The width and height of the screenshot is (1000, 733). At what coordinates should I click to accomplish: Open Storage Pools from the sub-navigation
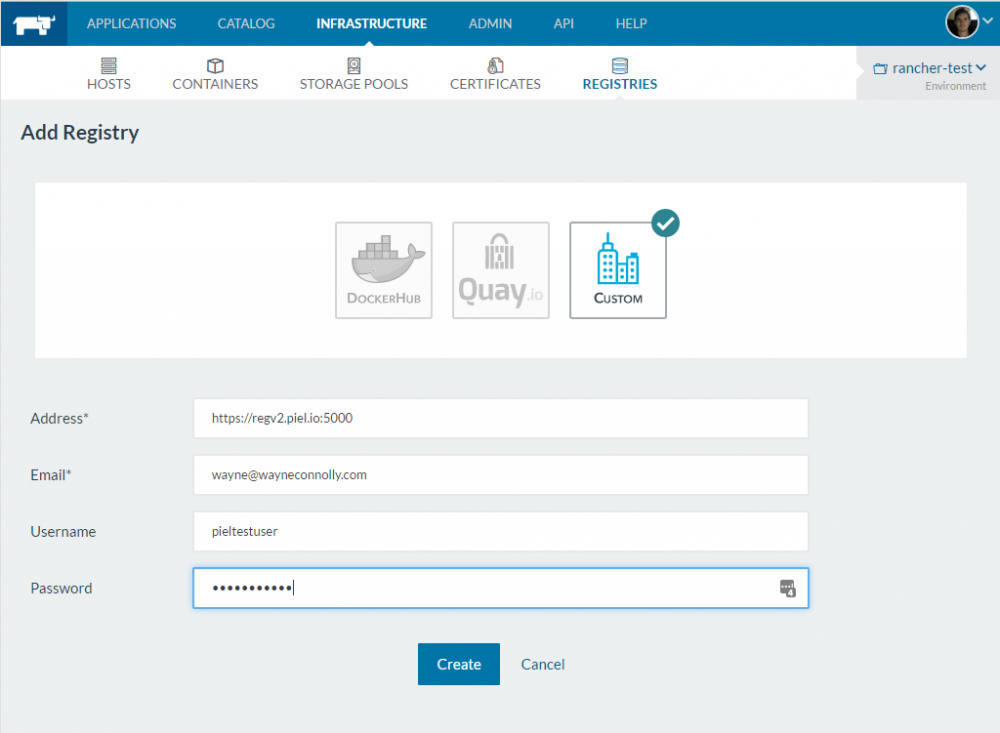(353, 65)
